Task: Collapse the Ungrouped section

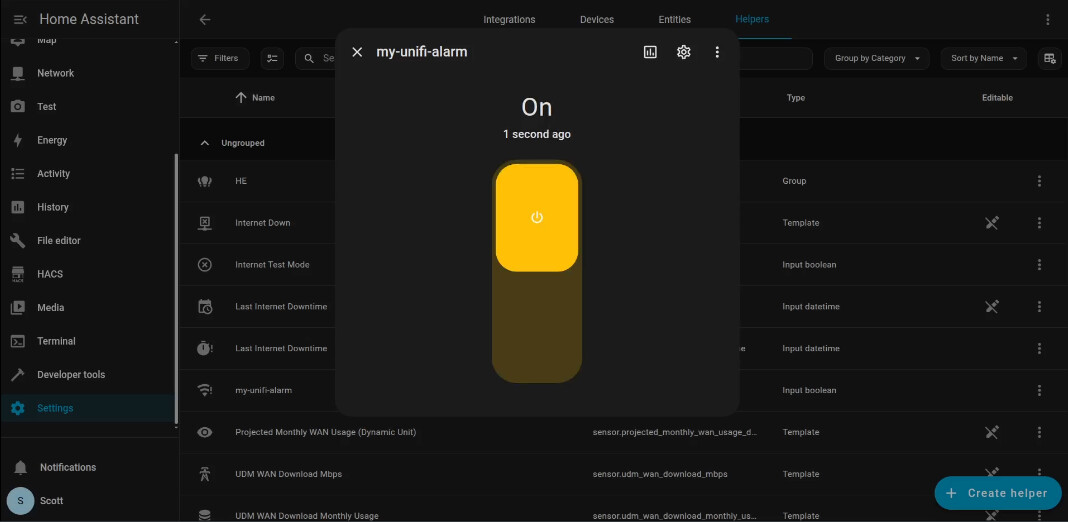Action: click(205, 143)
